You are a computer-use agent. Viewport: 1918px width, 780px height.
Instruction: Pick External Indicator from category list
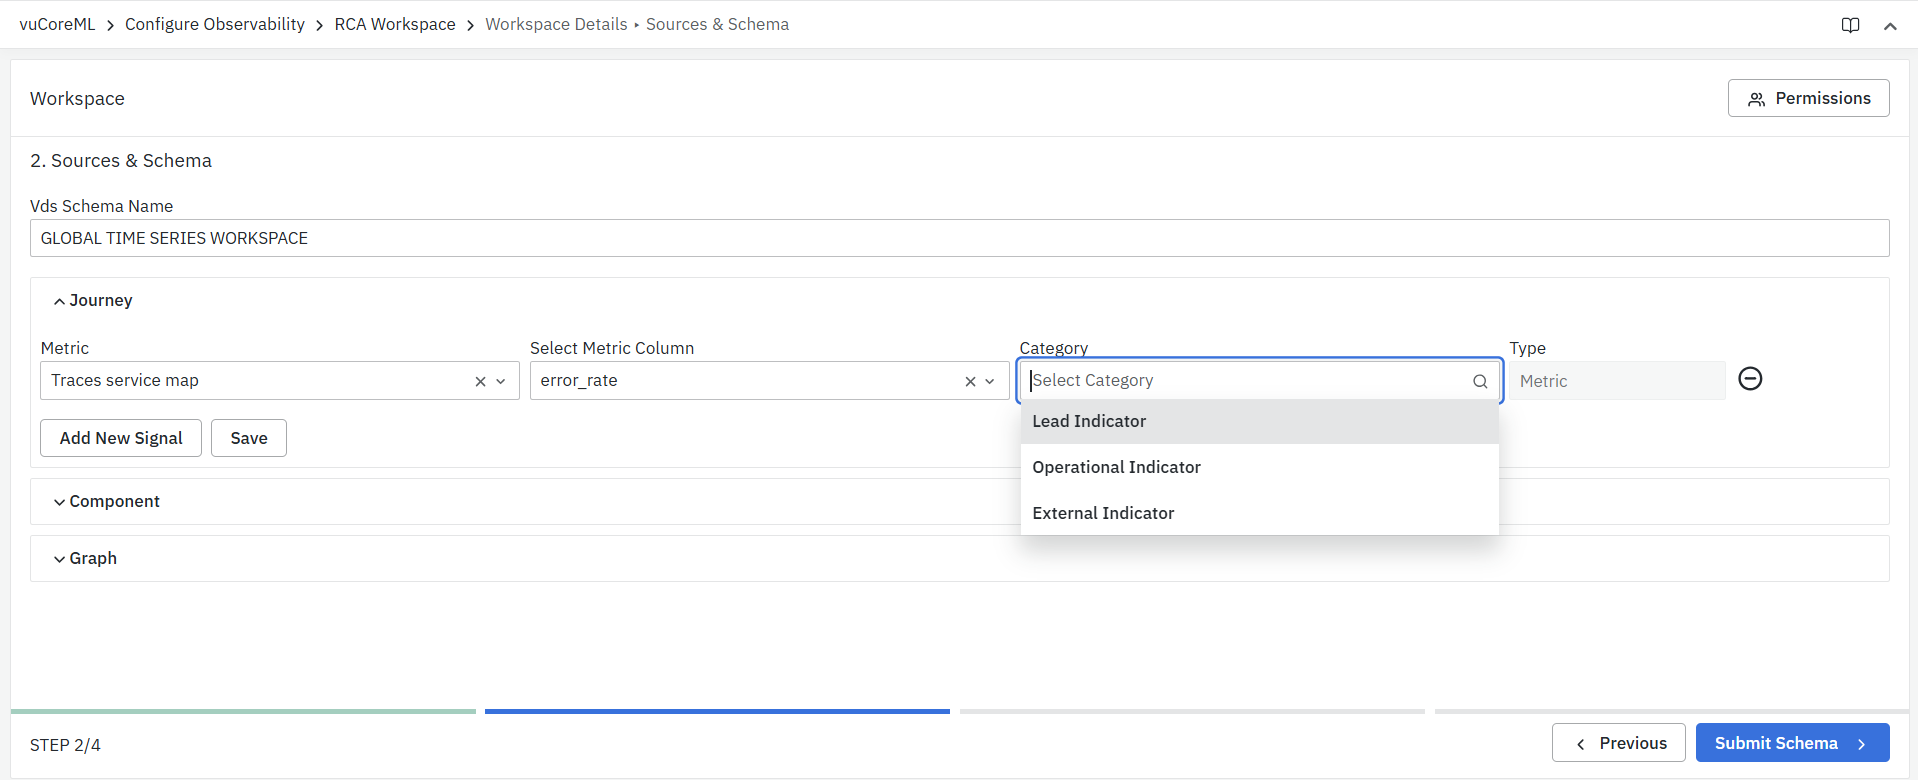[x=1103, y=514]
